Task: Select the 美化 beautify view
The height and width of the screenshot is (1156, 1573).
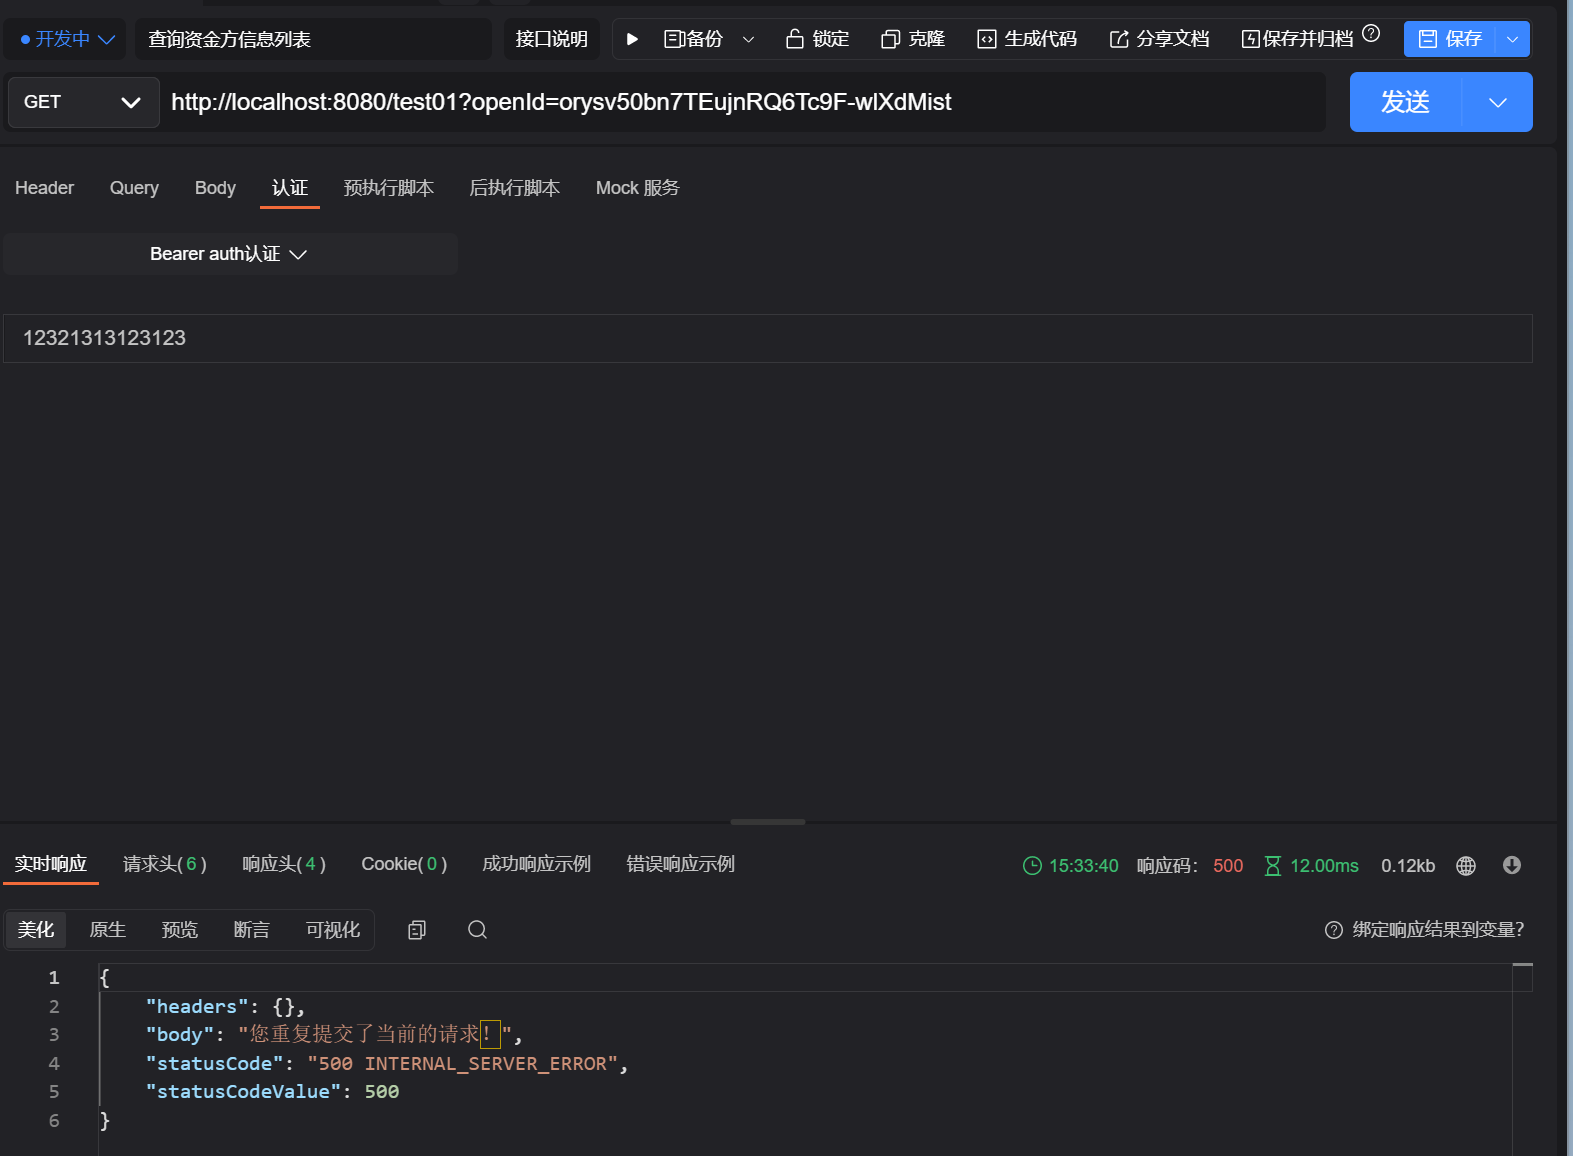Action: click(x=36, y=930)
